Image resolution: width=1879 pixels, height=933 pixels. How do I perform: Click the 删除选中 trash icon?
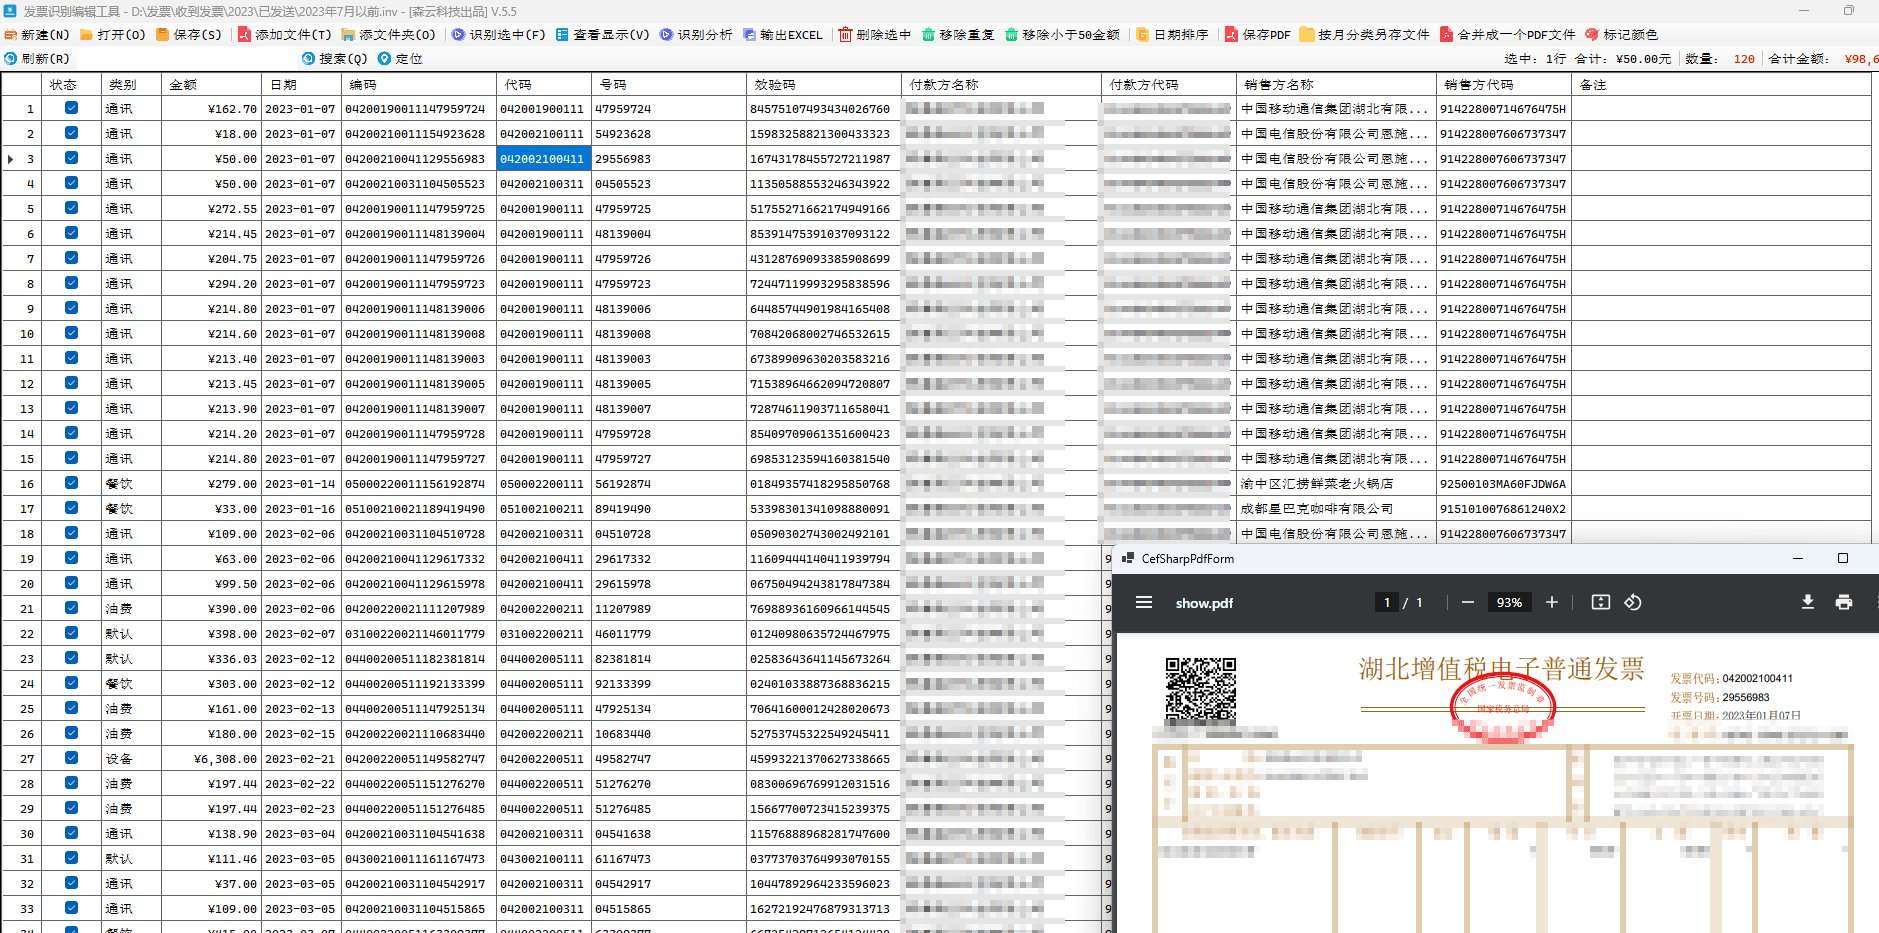tap(845, 34)
